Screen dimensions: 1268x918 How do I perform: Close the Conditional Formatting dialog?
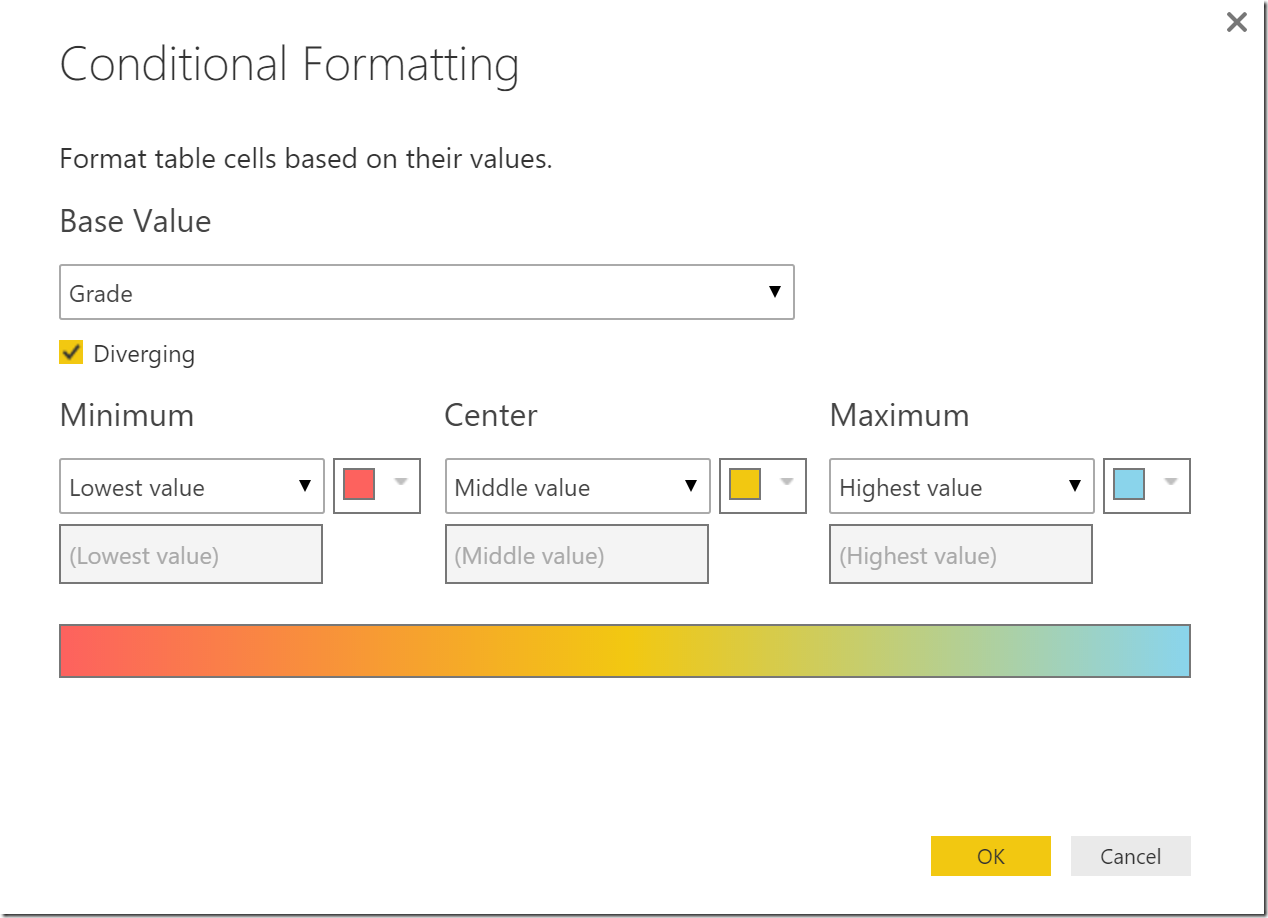(x=1237, y=22)
